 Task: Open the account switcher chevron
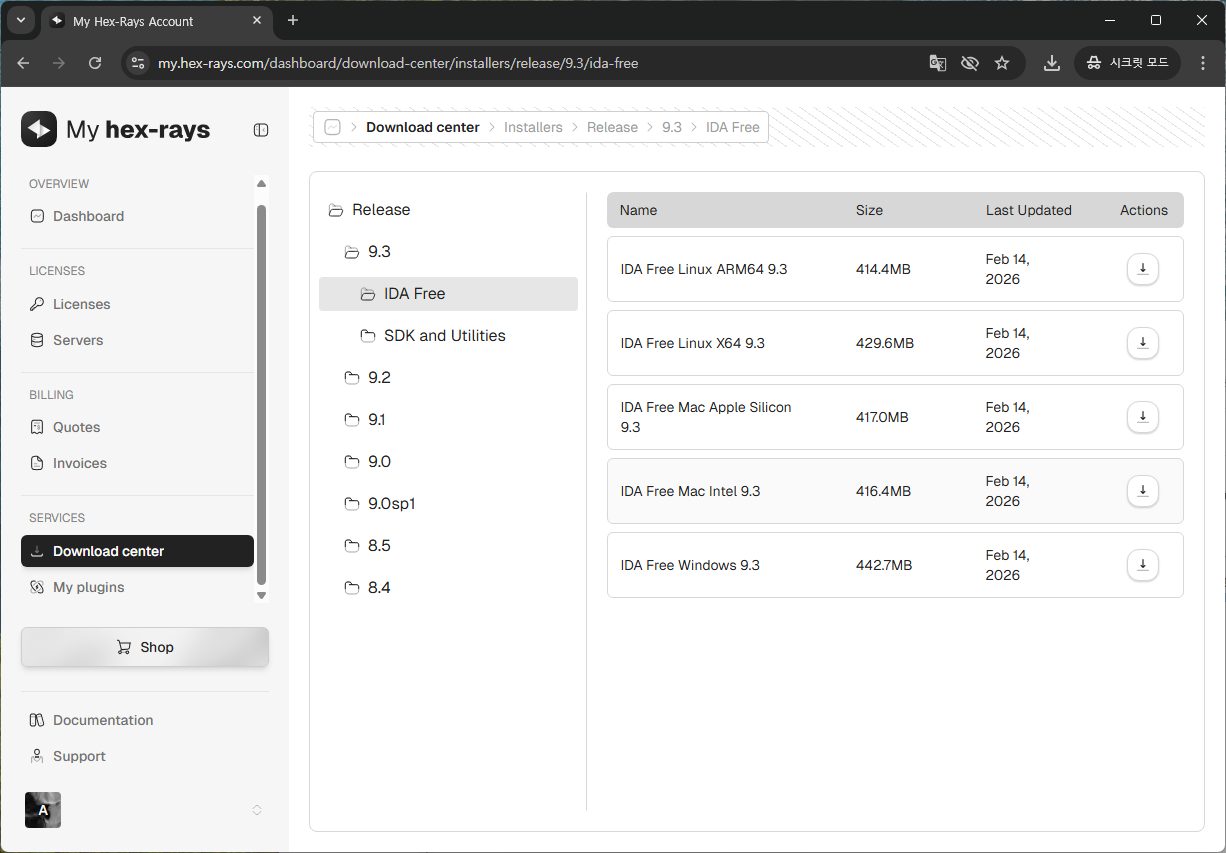point(257,810)
